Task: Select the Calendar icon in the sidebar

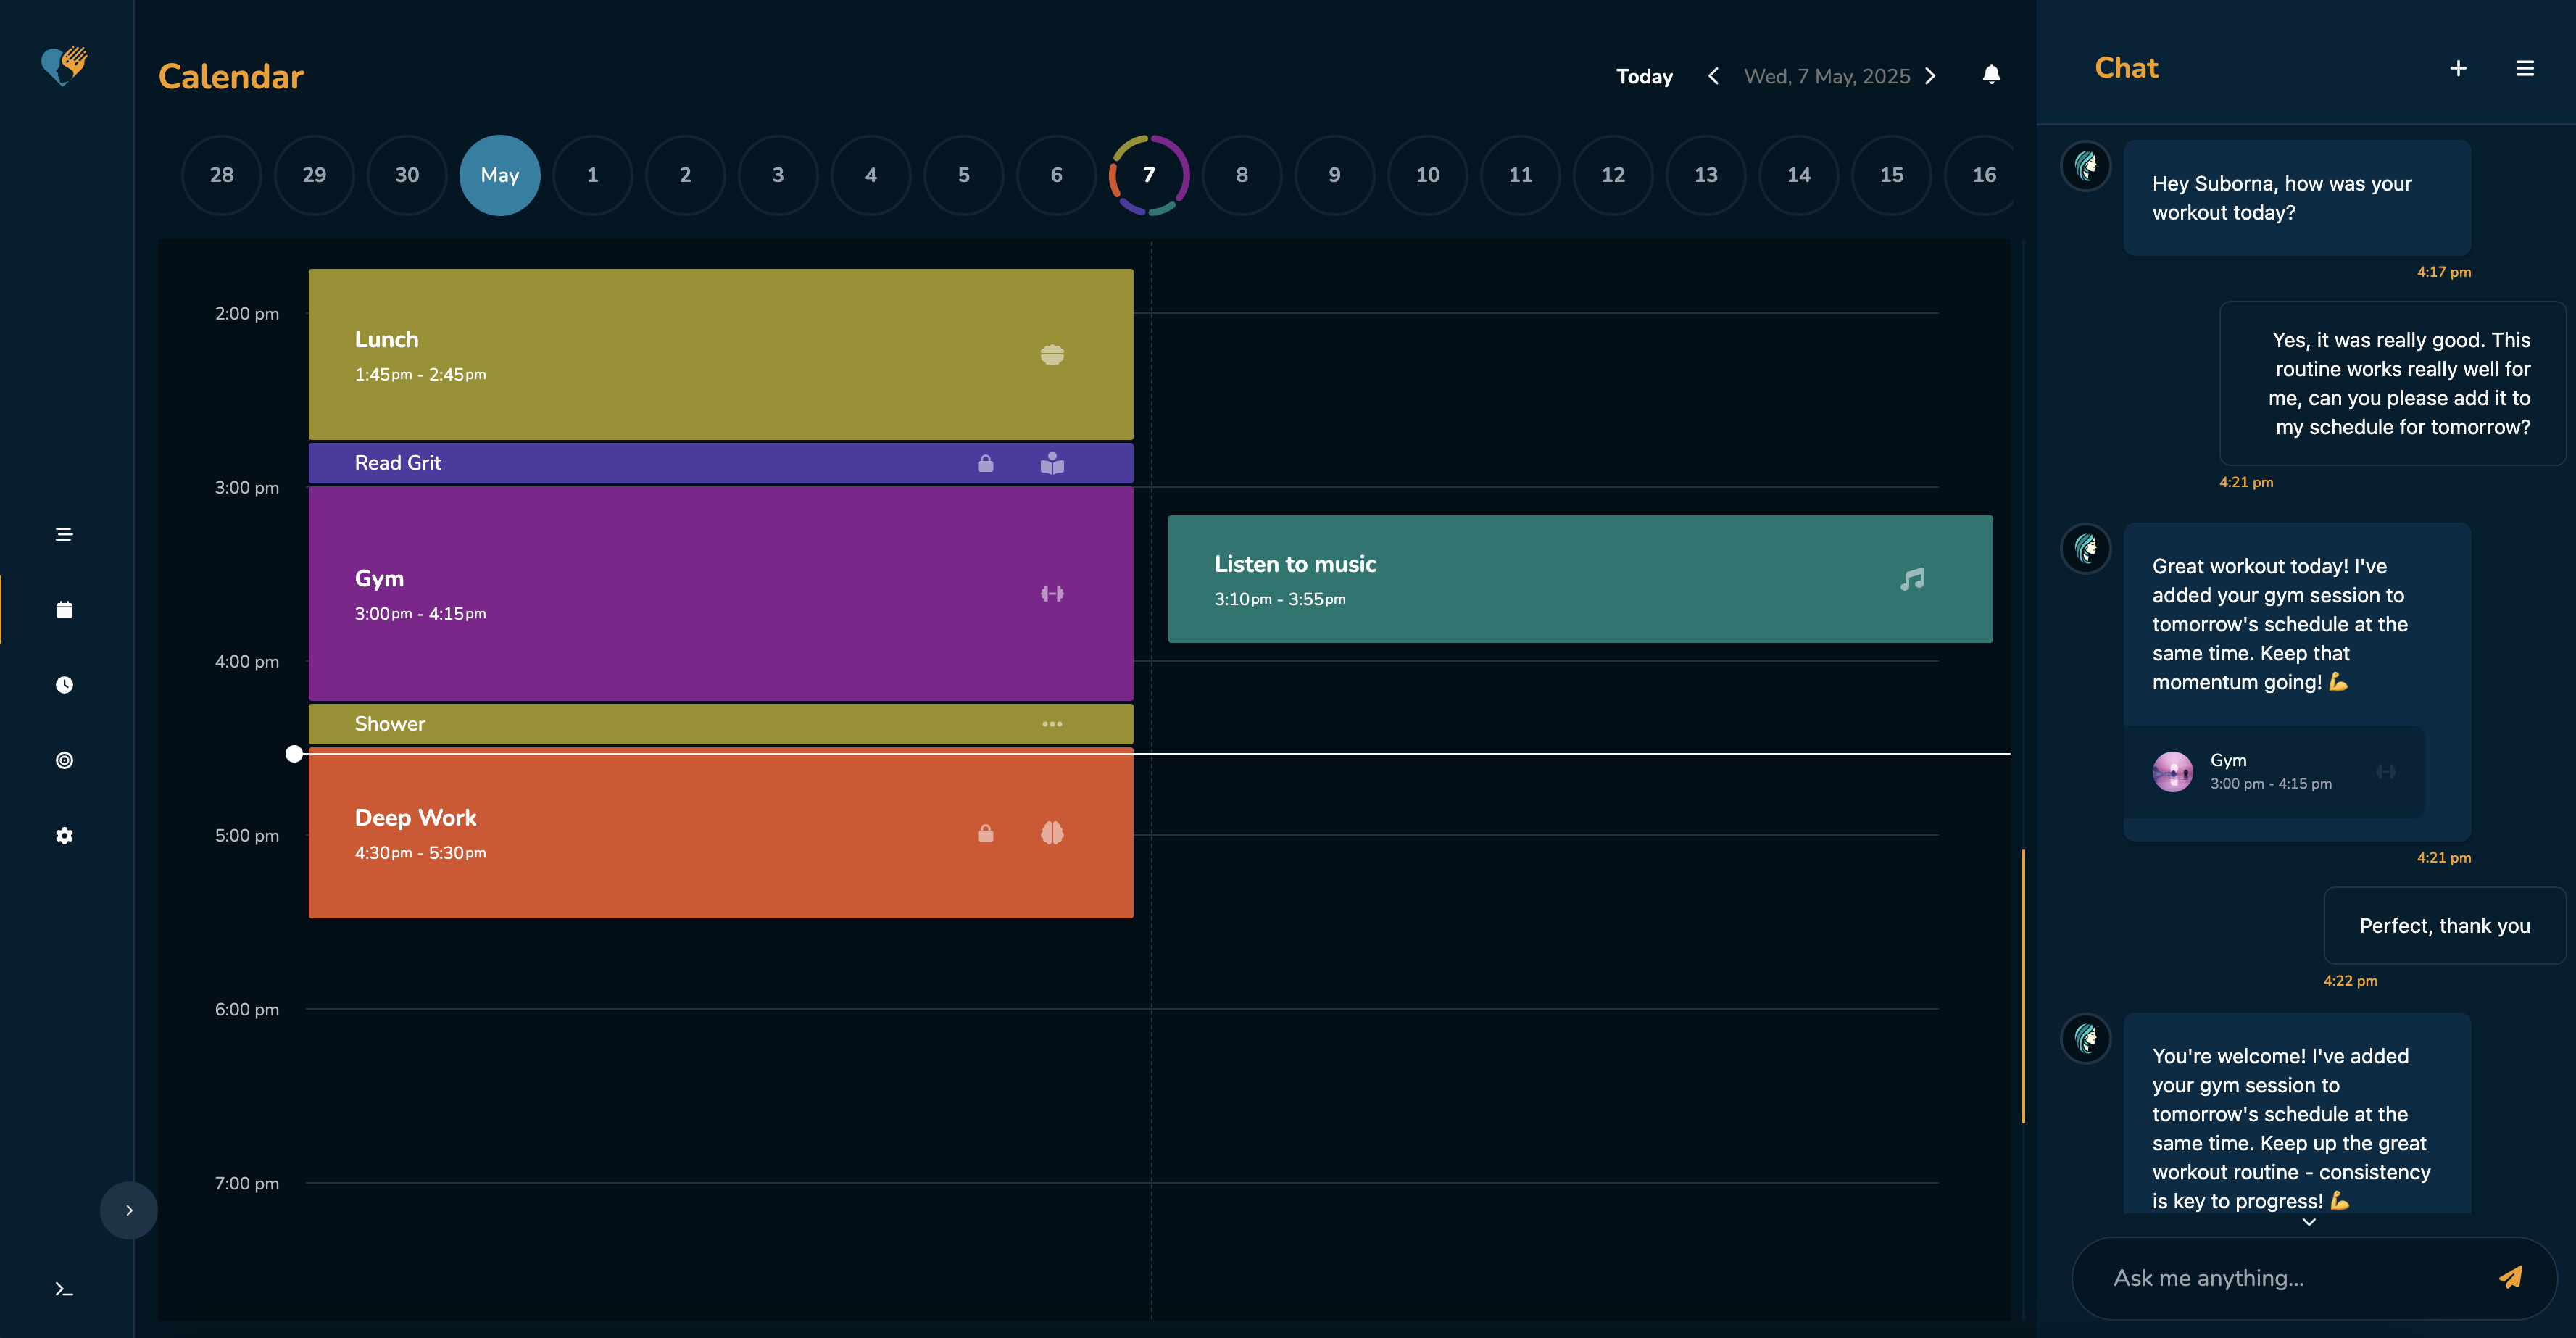Action: 64,609
